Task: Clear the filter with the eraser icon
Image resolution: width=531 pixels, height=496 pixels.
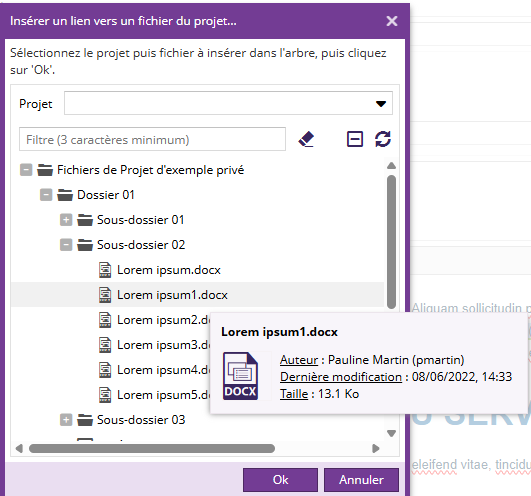Action: click(x=306, y=139)
